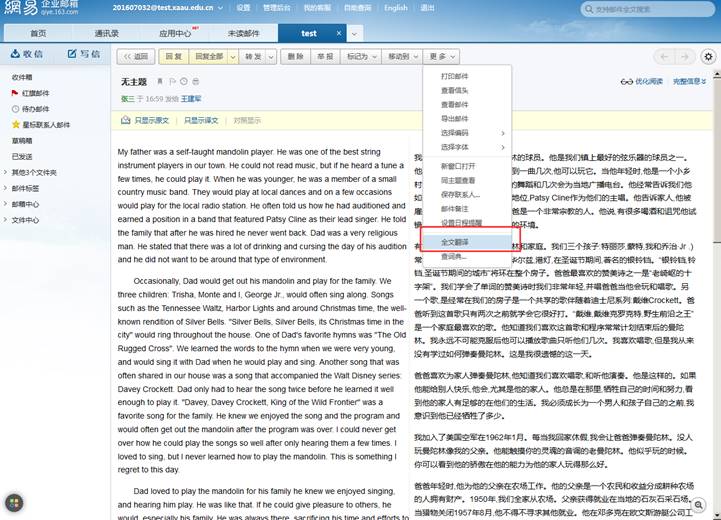Click the 转发 forward button
The image size is (721, 520).
click(253, 57)
